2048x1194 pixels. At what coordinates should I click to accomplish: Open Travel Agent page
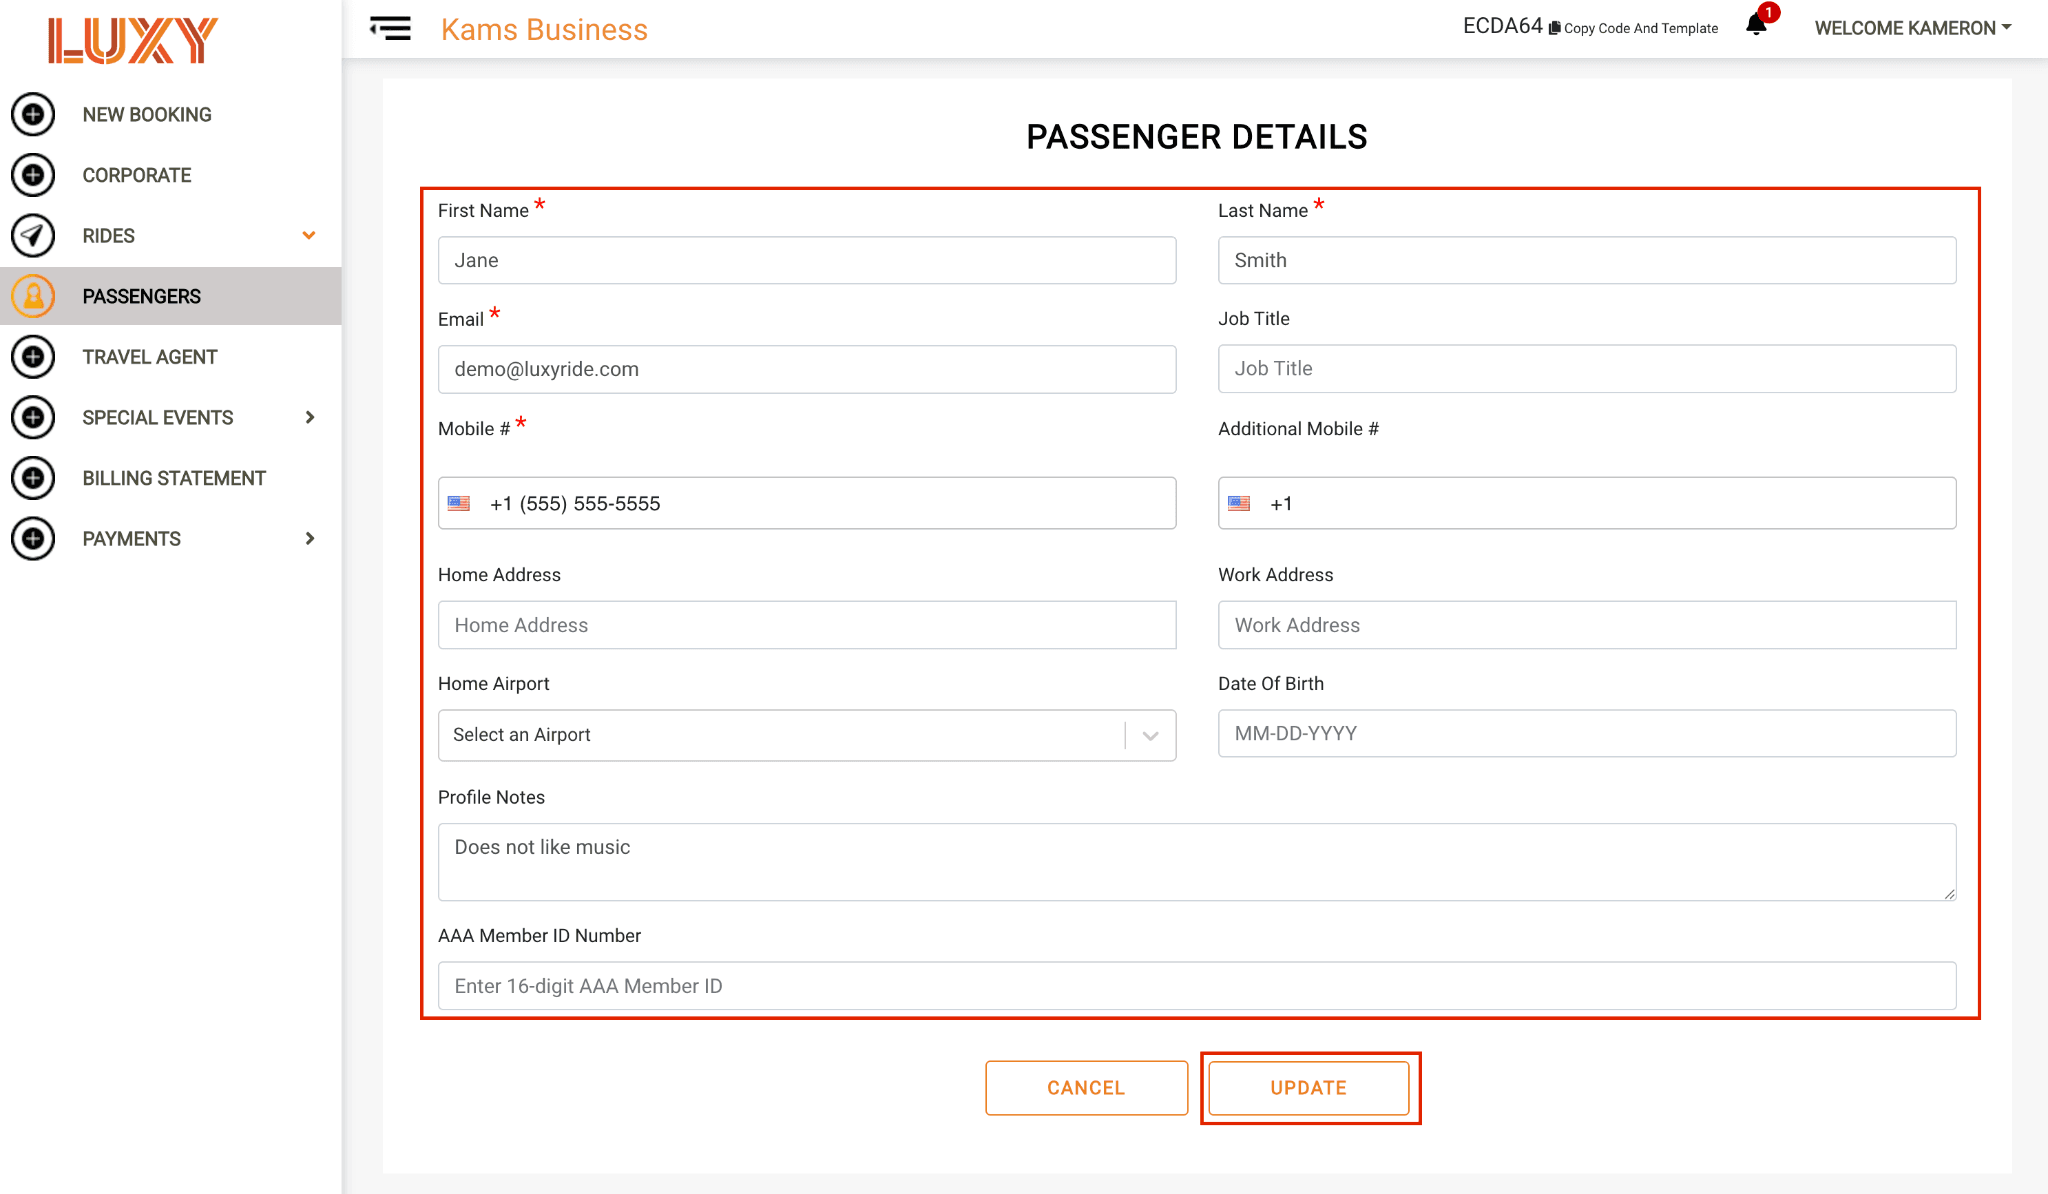[150, 357]
